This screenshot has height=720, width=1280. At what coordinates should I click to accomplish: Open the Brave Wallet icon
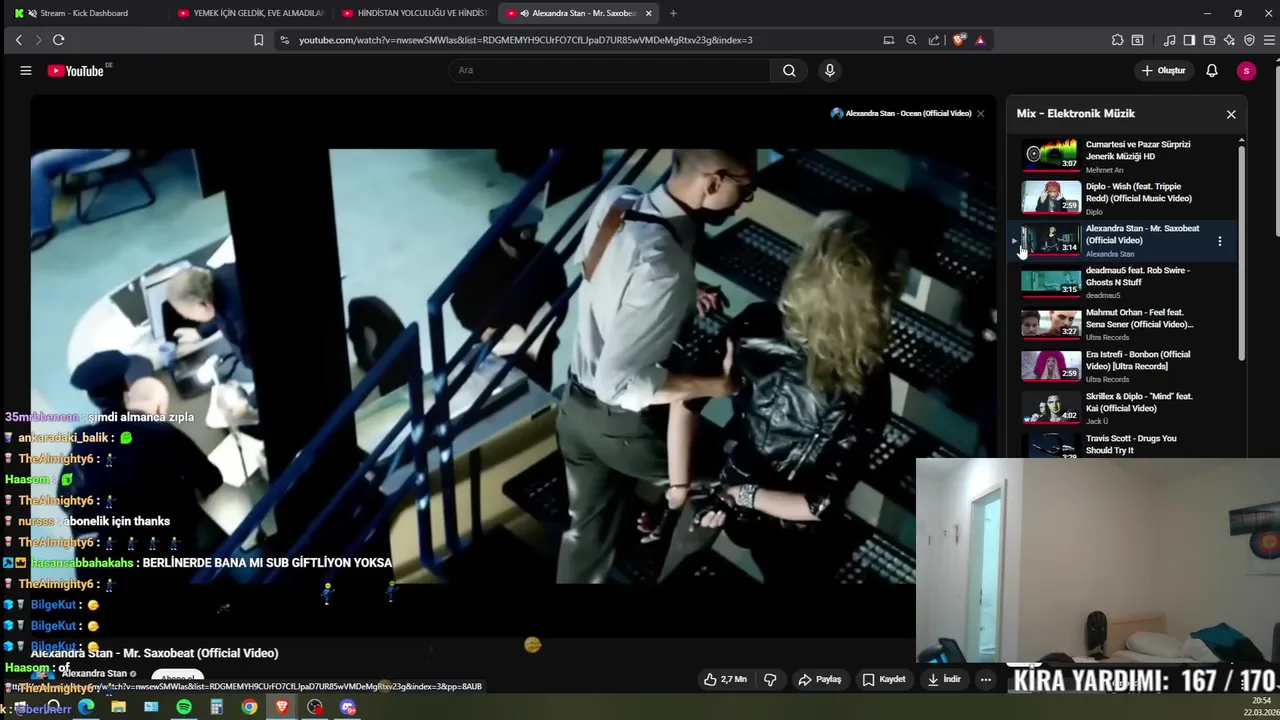coord(1209,40)
